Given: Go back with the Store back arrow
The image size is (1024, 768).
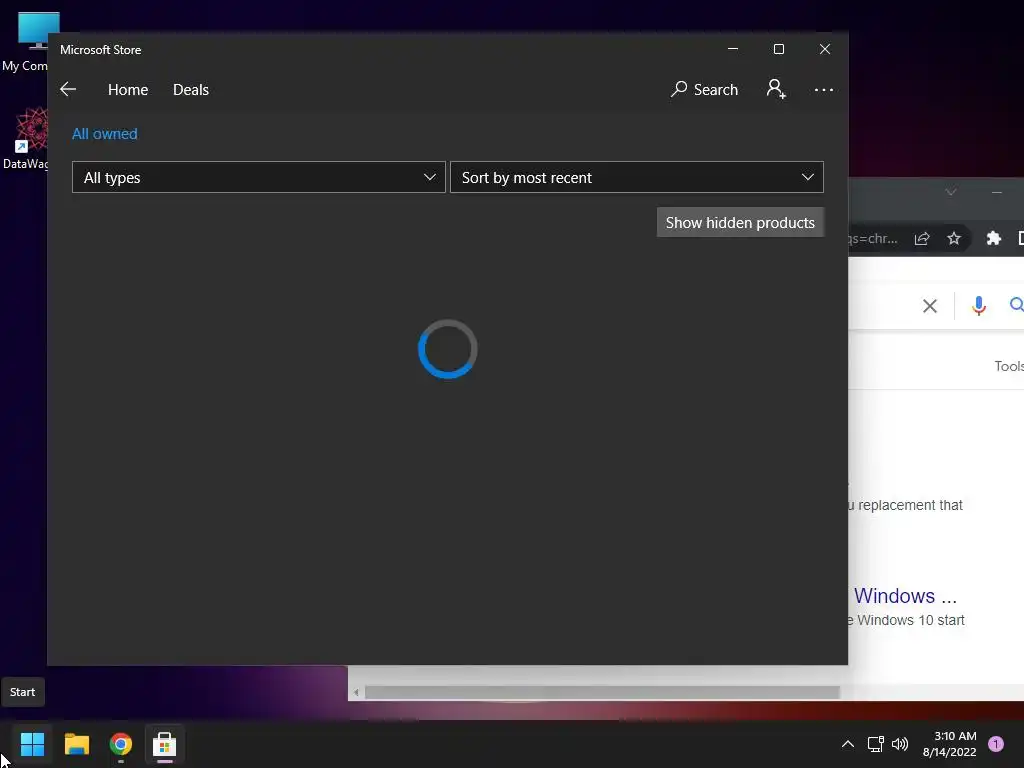Looking at the screenshot, I should point(68,89).
